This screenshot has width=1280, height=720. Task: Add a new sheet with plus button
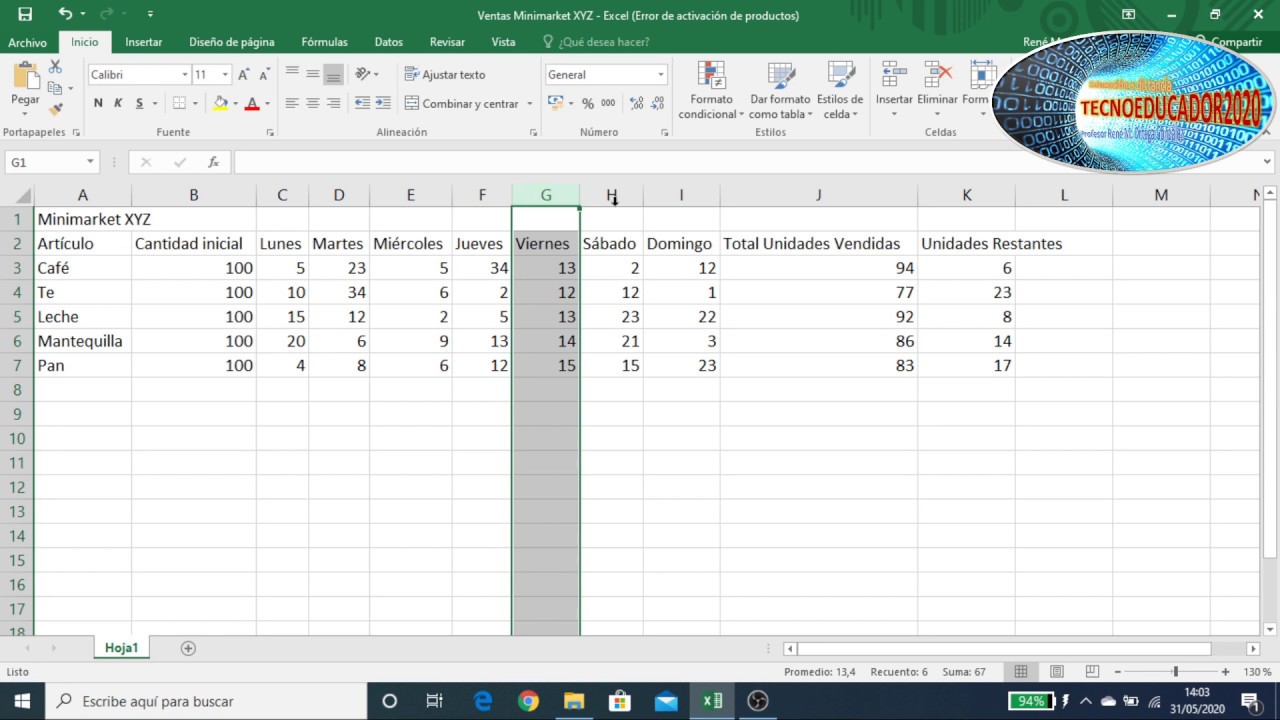click(x=188, y=648)
